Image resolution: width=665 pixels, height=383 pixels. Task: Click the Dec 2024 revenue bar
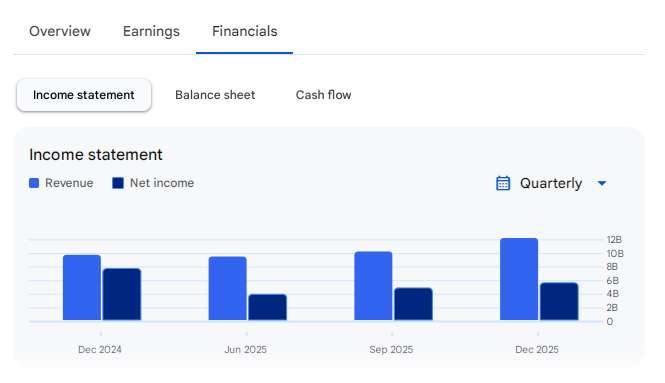pos(82,288)
